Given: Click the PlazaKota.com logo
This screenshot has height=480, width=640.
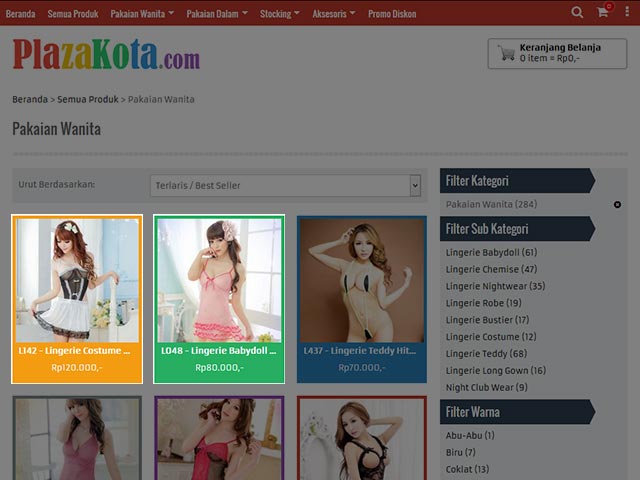Looking at the screenshot, I should [x=106, y=54].
